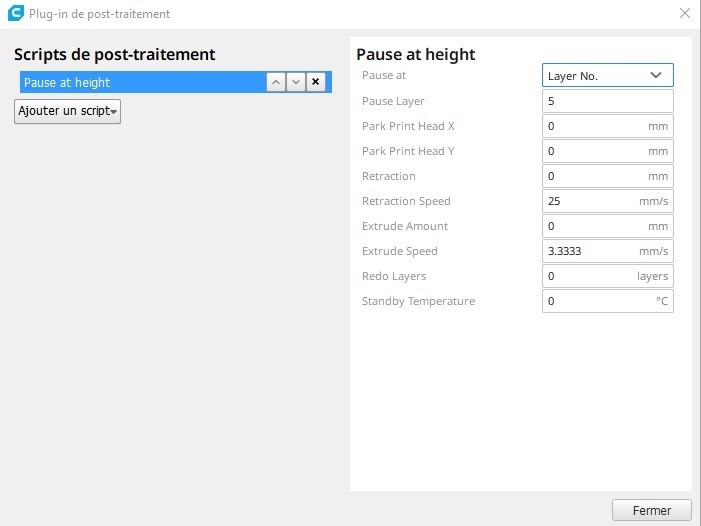Expand the Ajouter un script menu
The width and height of the screenshot is (701, 526).
pos(67,111)
